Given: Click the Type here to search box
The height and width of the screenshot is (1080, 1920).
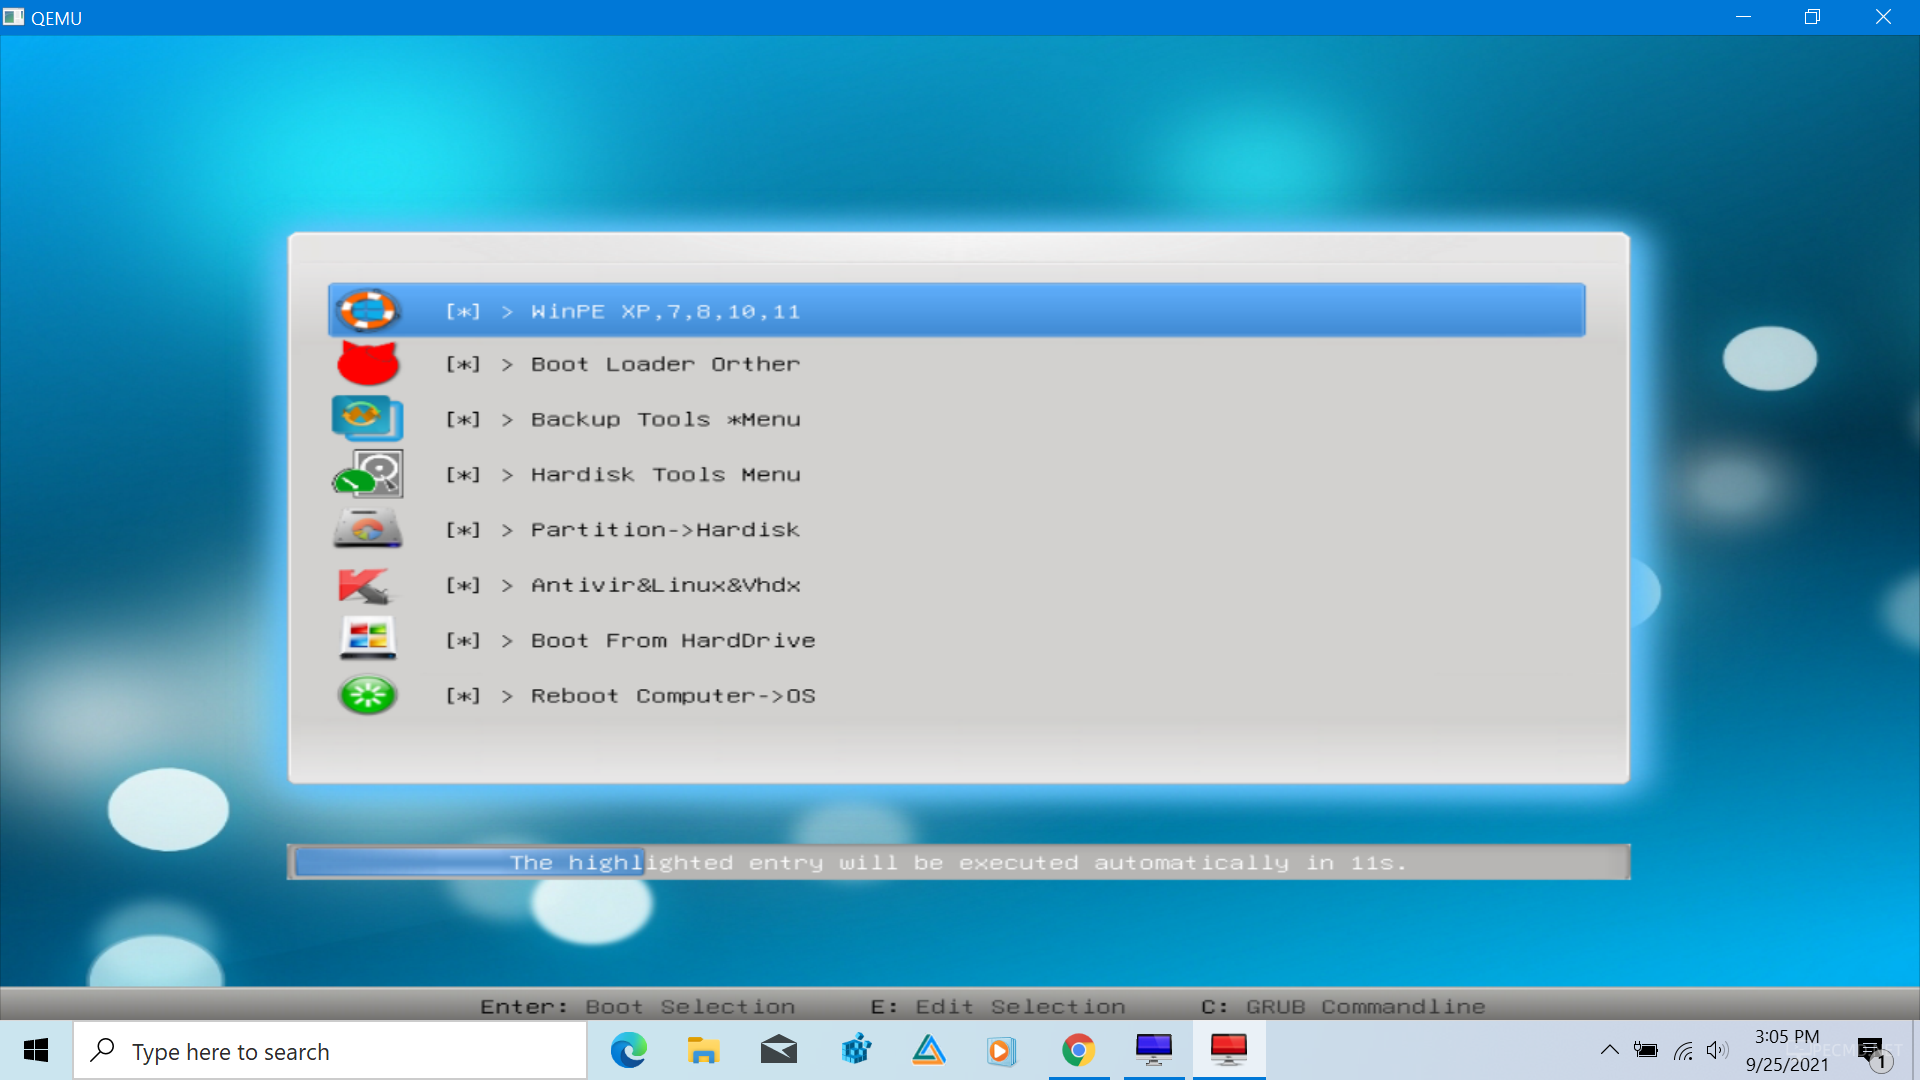Looking at the screenshot, I should click(330, 1050).
